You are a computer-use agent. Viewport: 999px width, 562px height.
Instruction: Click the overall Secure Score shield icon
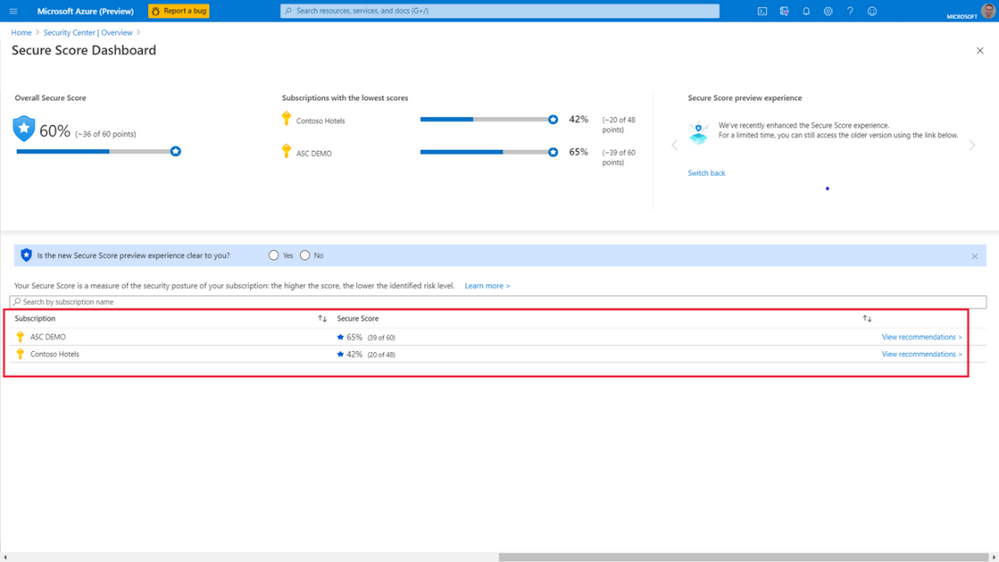click(24, 128)
